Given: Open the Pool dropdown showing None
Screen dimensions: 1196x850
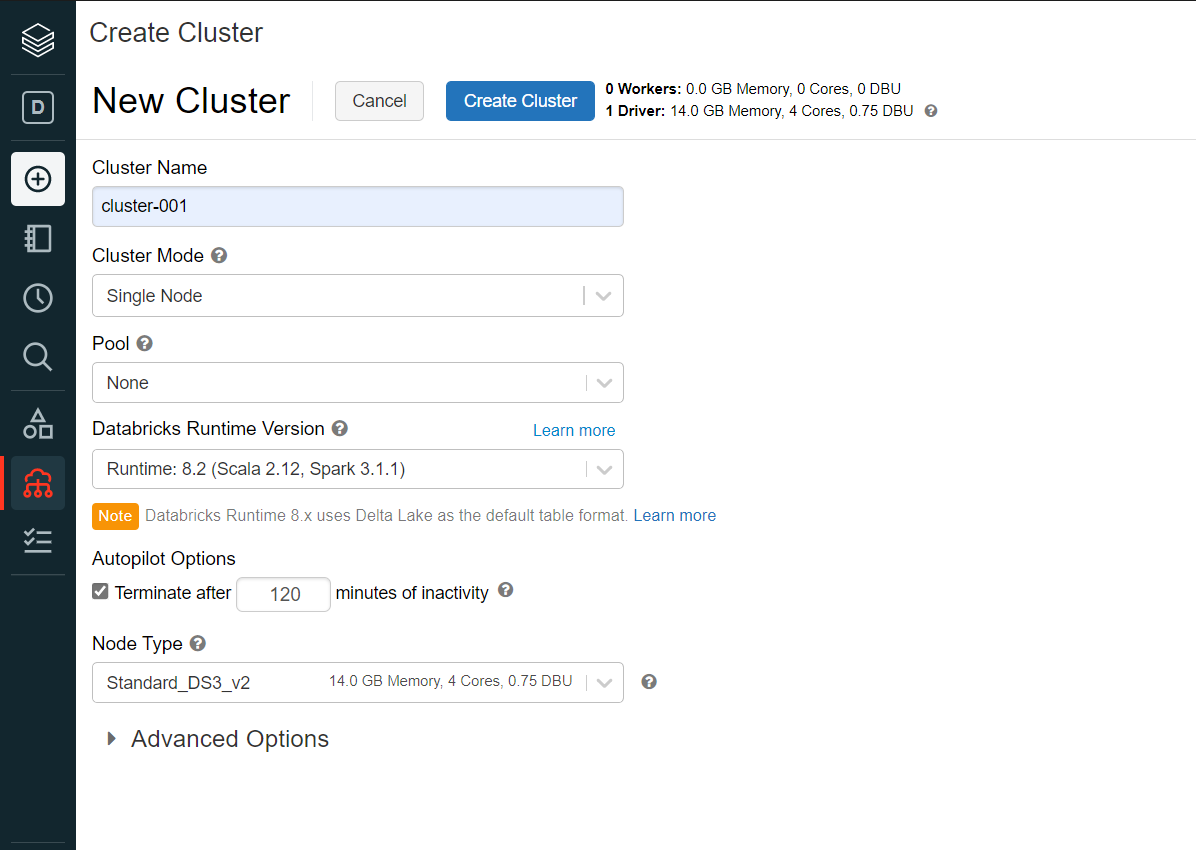Looking at the screenshot, I should click(x=358, y=382).
